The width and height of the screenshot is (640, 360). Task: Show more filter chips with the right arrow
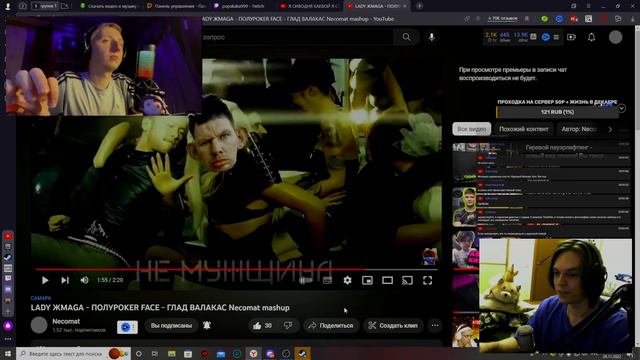610,129
